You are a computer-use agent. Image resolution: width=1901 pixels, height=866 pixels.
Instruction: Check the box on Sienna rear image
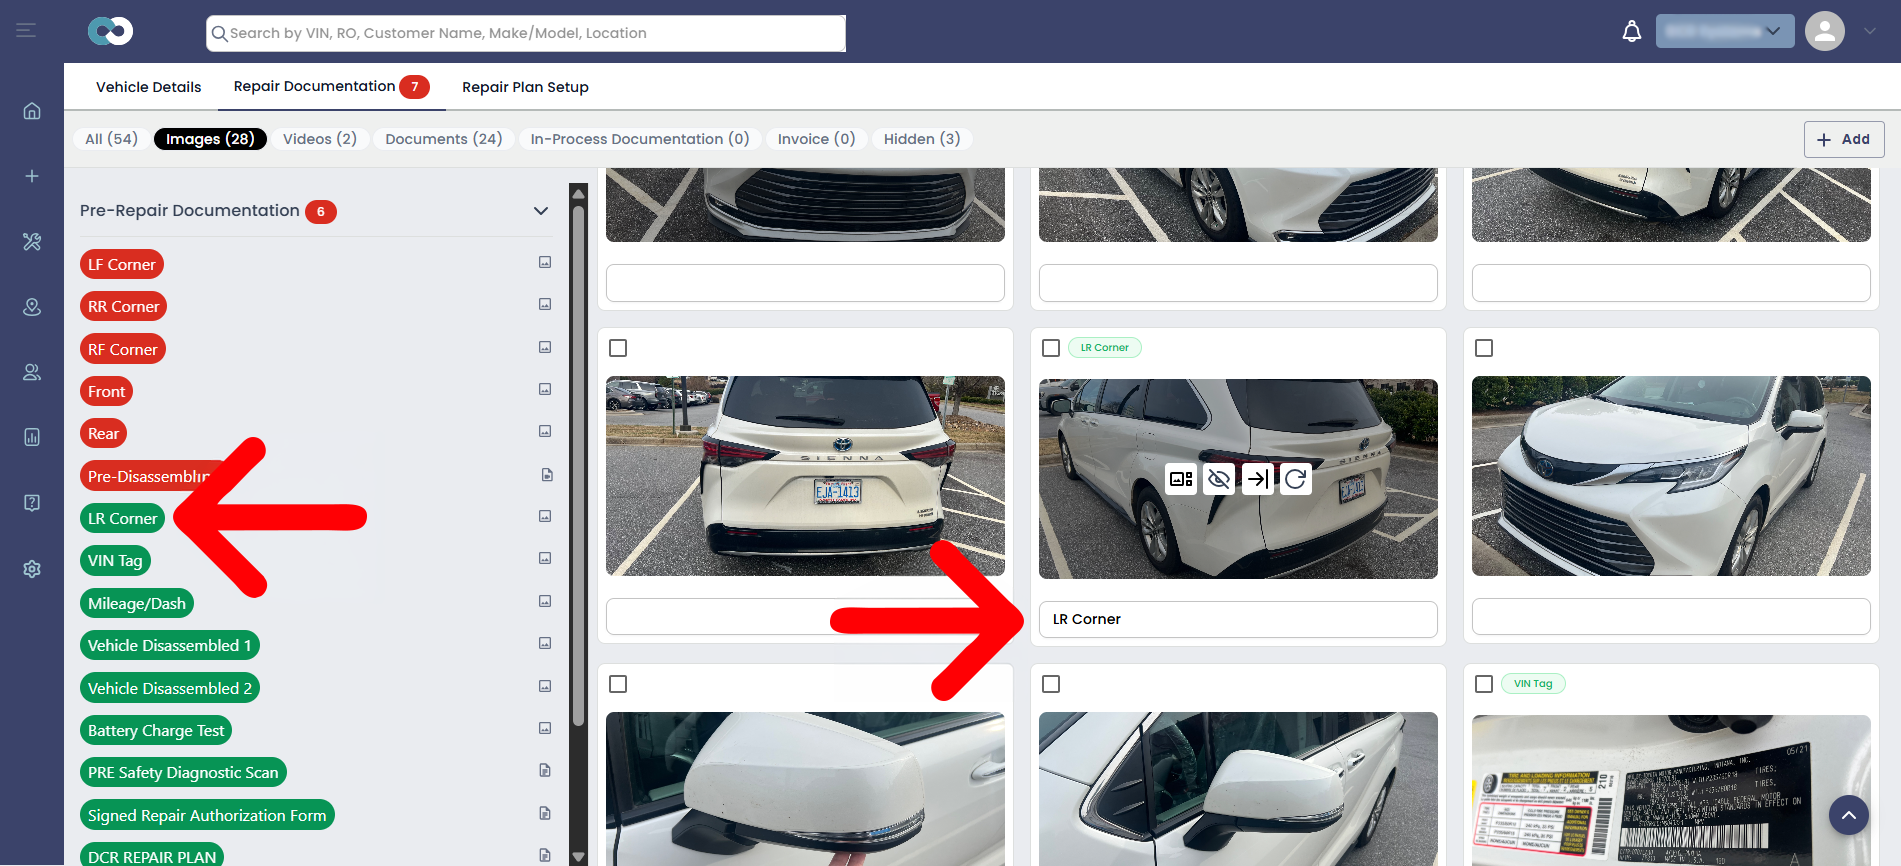click(618, 348)
